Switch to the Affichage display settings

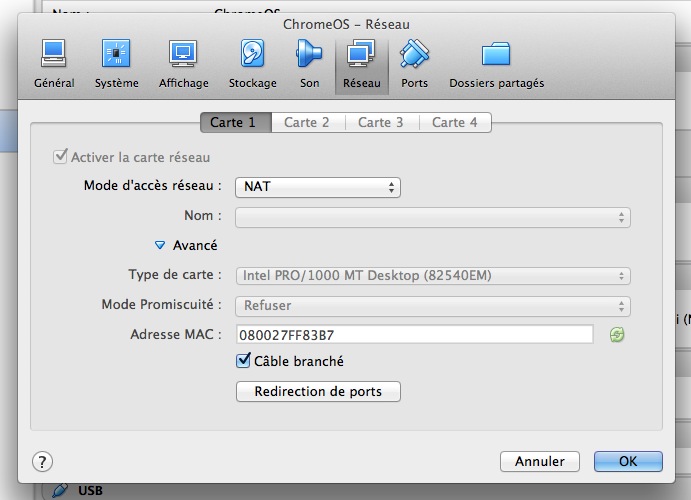coord(183,62)
